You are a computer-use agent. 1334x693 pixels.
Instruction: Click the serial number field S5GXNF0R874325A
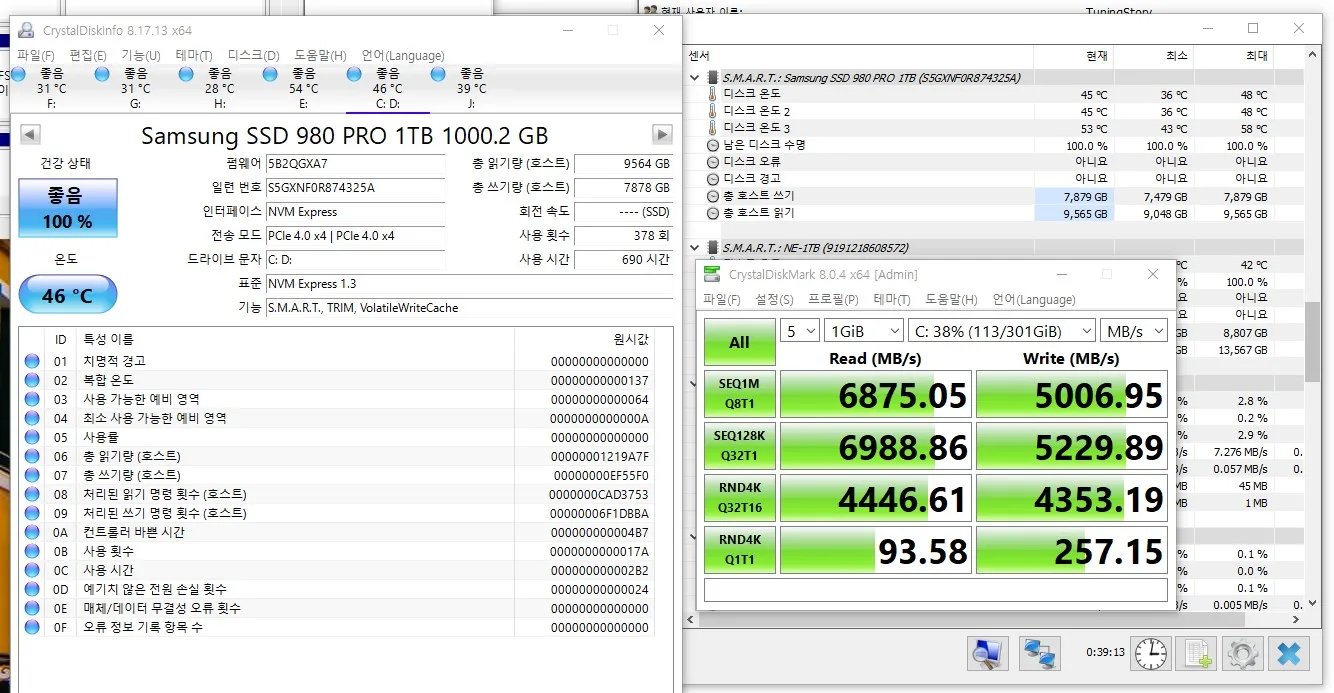tap(355, 188)
